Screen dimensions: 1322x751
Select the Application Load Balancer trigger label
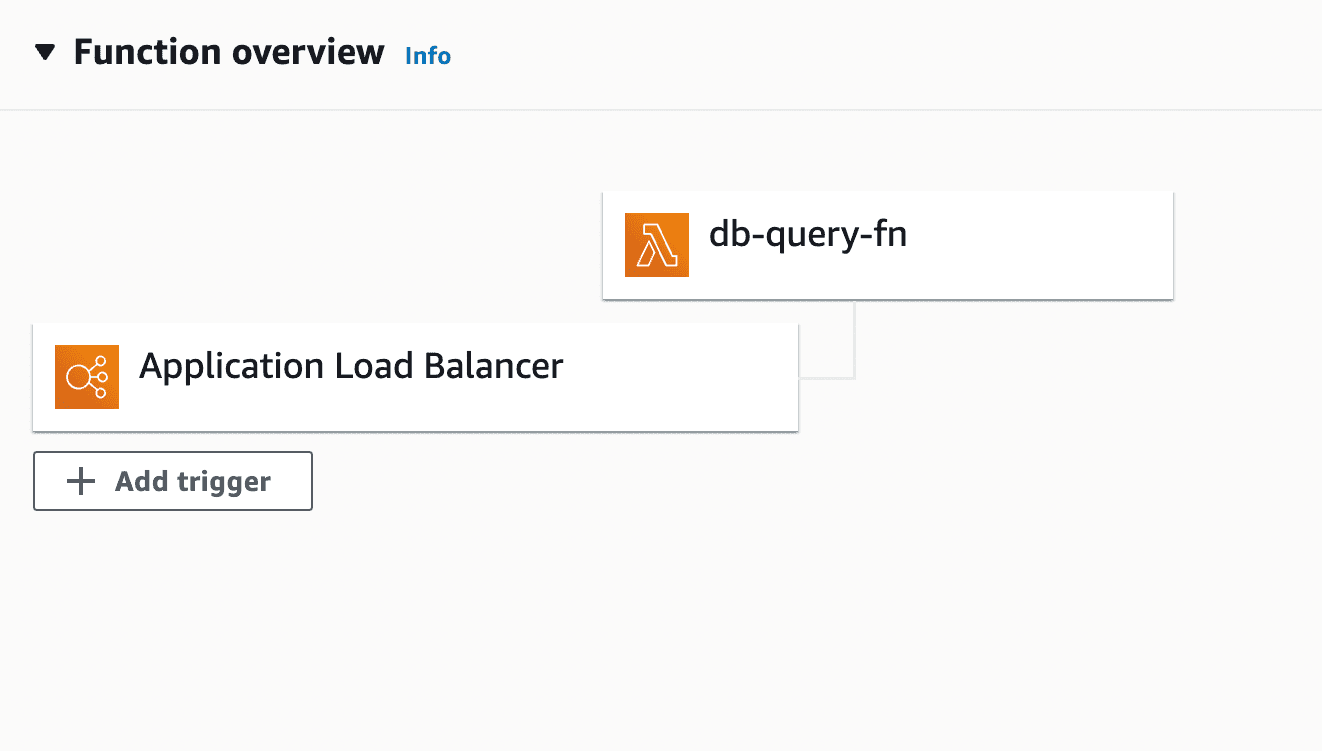click(350, 366)
